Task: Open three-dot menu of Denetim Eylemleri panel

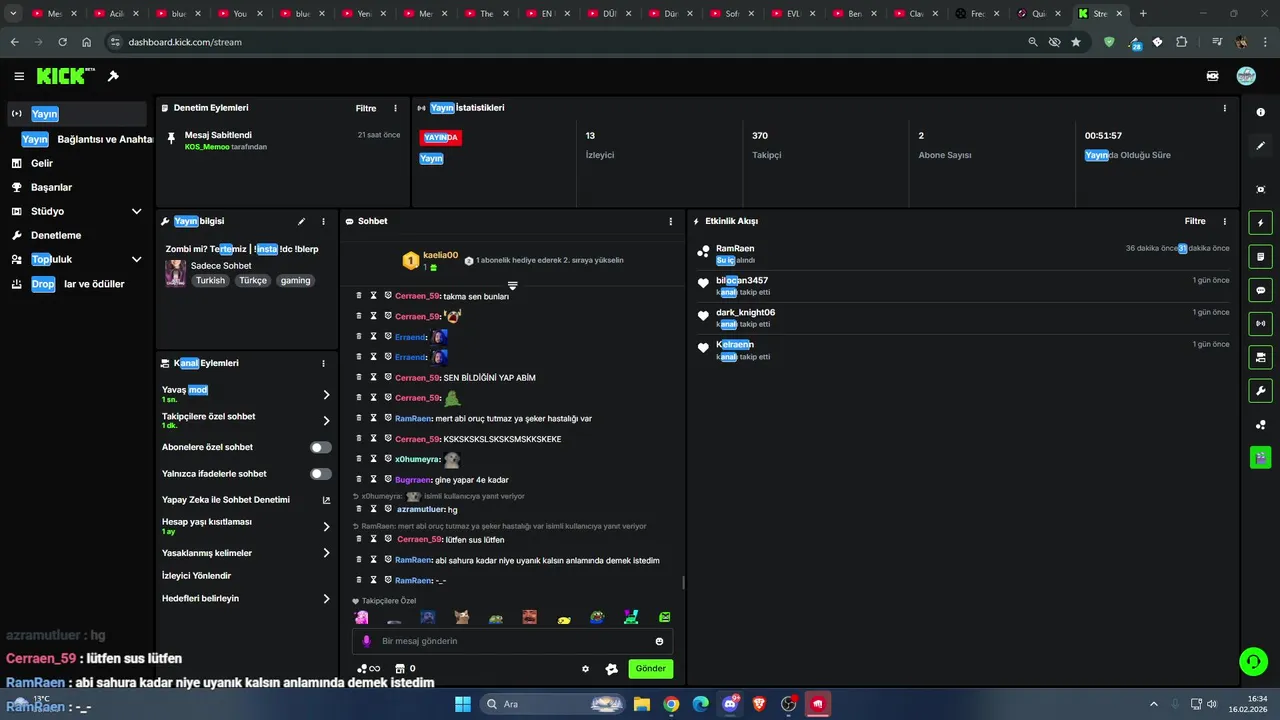Action: pyautogui.click(x=395, y=108)
